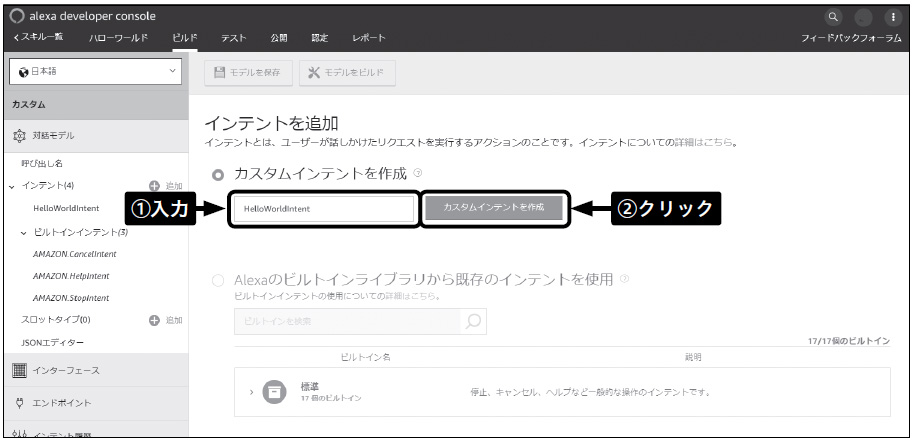This screenshot has width=913, height=441.
Task: Open the ビルトインインテント詳細はこちら link
Action: pos(411,296)
